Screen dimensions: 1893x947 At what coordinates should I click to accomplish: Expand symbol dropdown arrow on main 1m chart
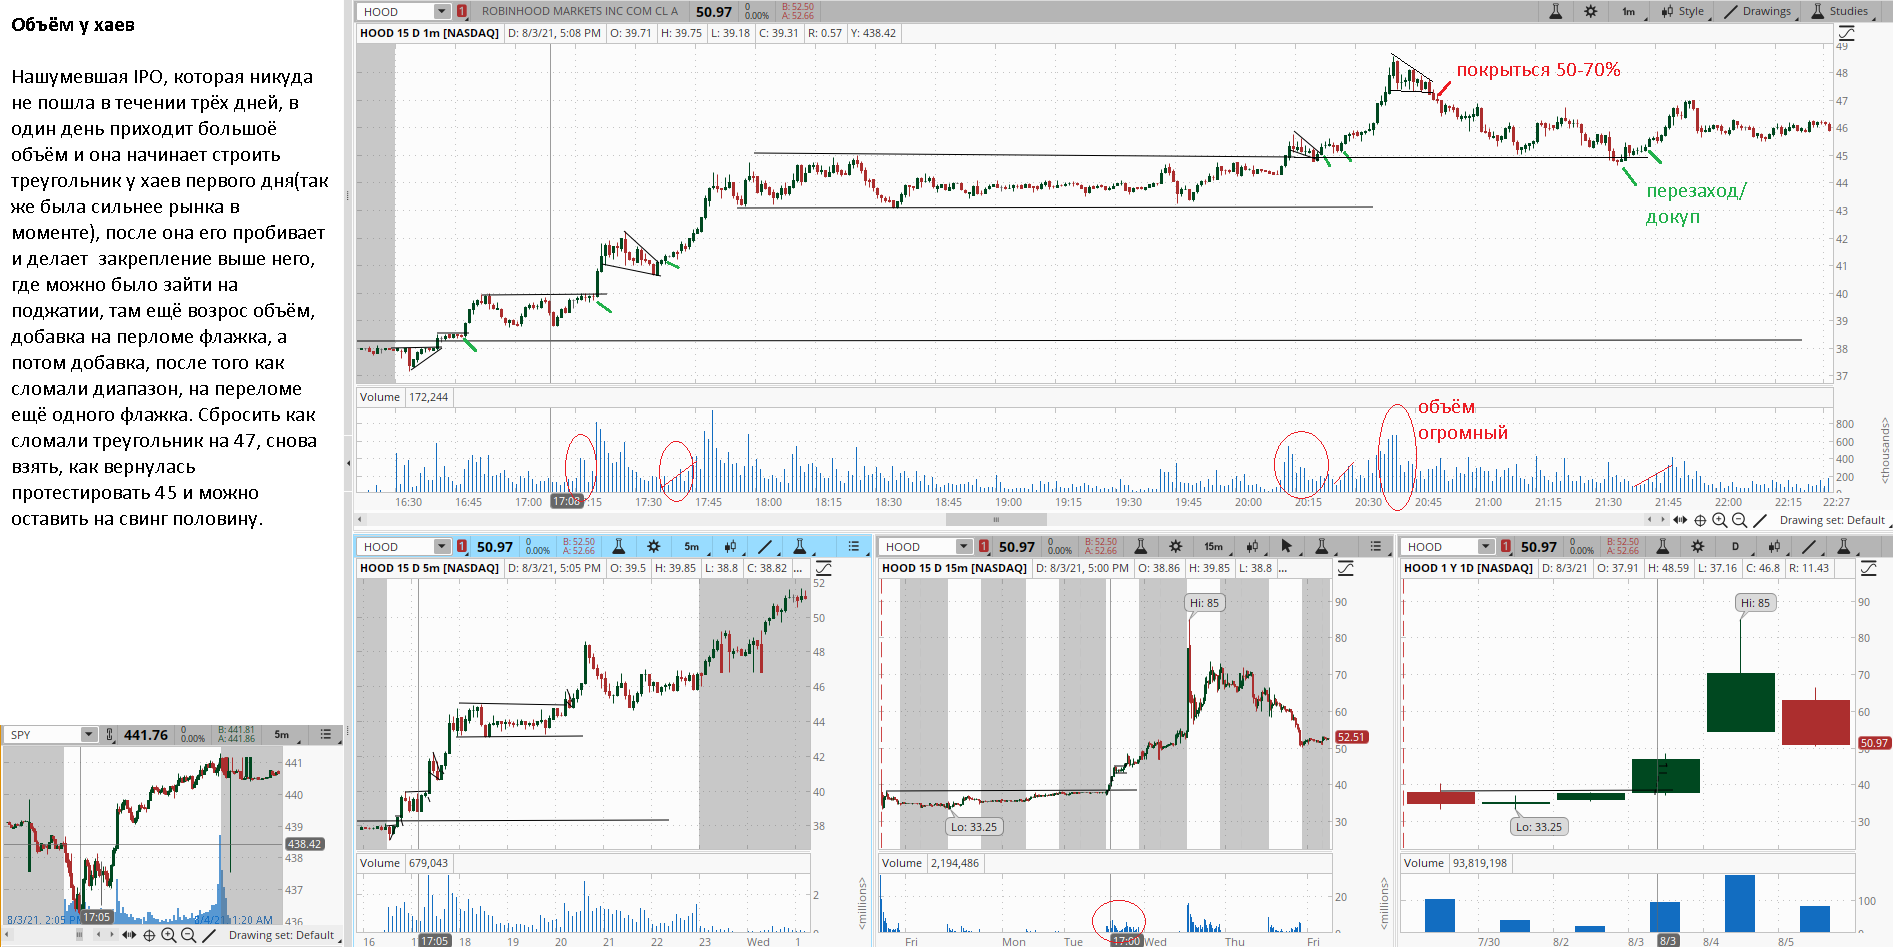(443, 11)
